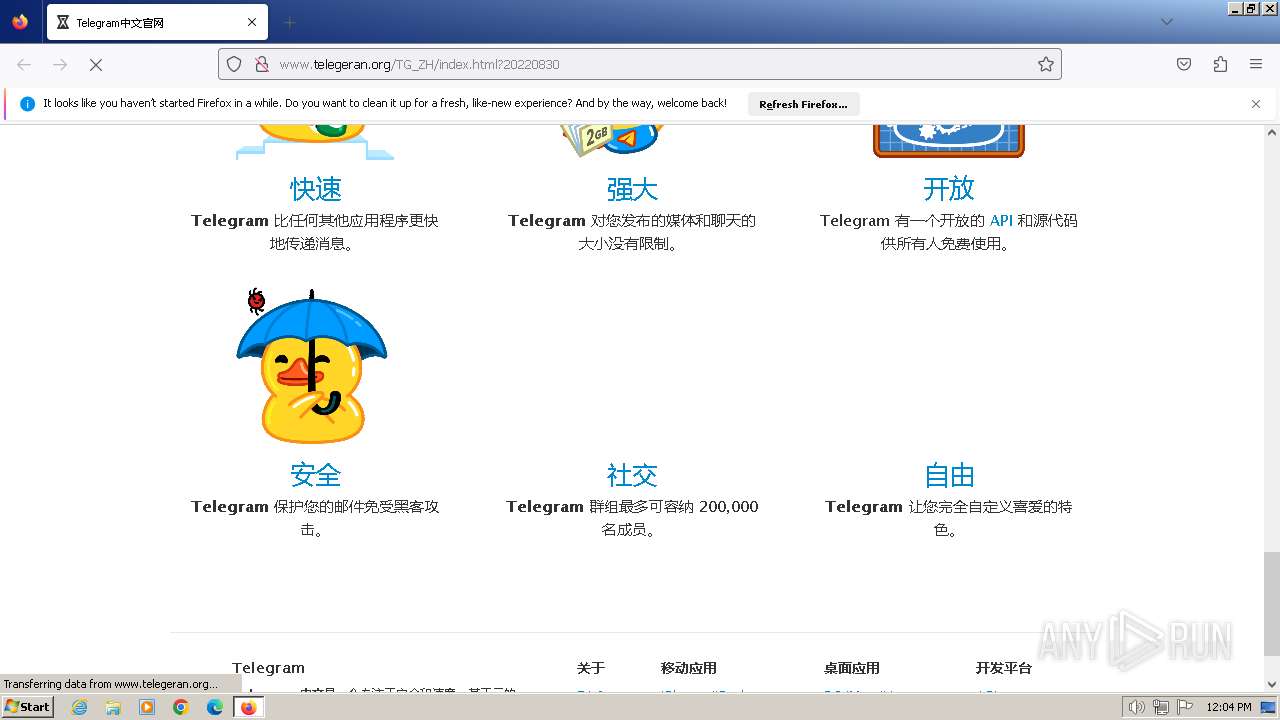Stop loading the page
Image resolution: width=1280 pixels, height=720 pixels.
[96, 64]
